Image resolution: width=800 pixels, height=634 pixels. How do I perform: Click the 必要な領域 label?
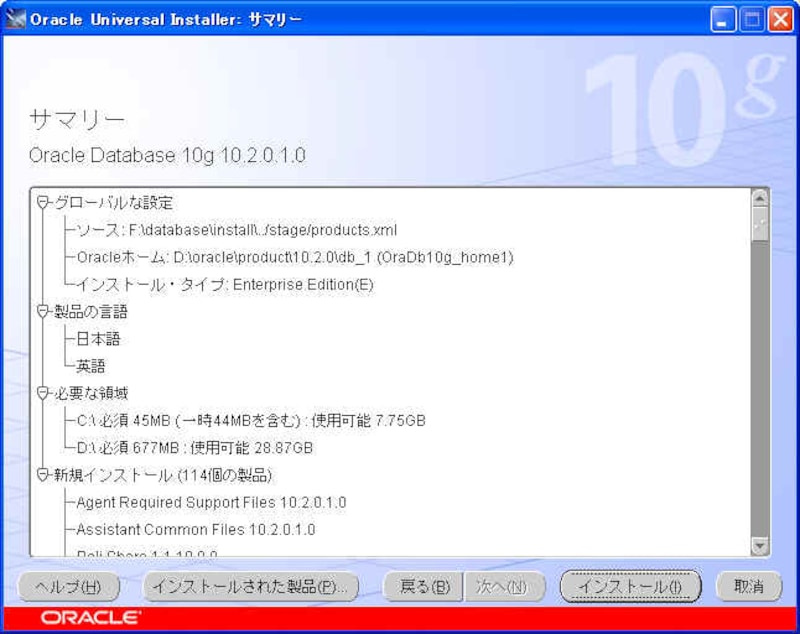click(x=91, y=393)
